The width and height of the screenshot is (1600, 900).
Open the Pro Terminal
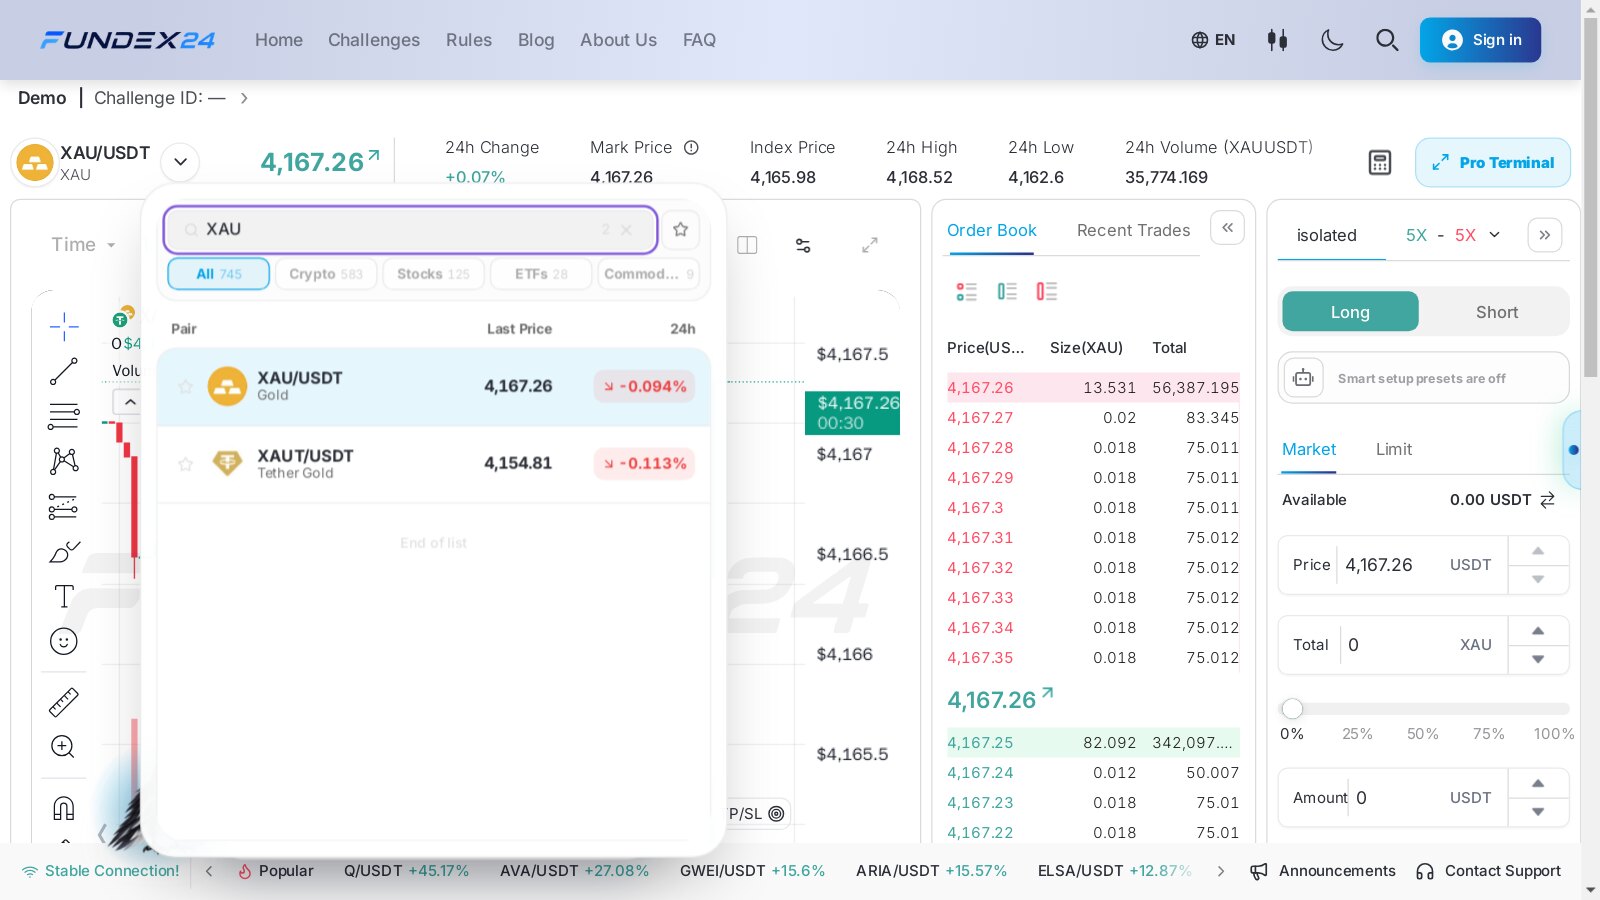click(x=1492, y=162)
